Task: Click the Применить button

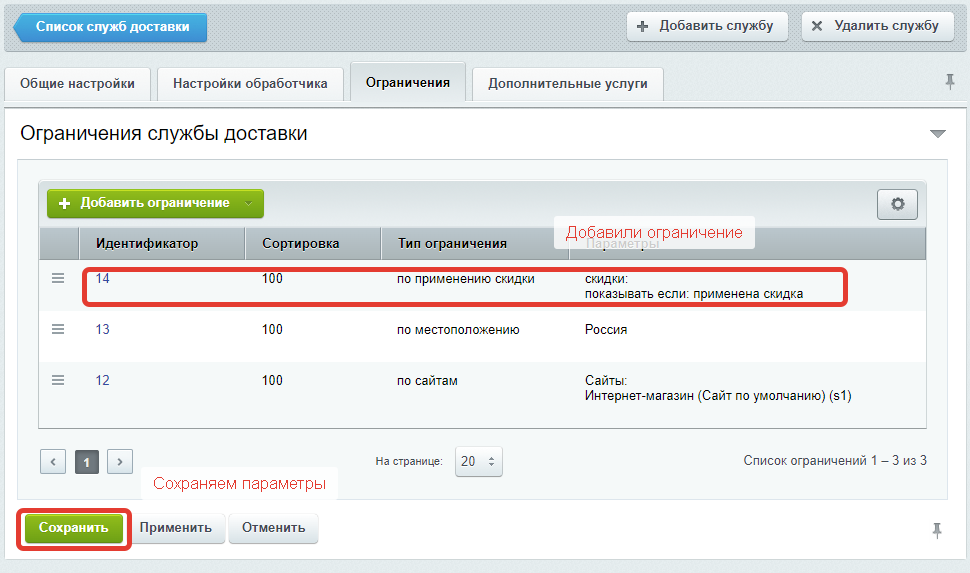Action: 176,527
